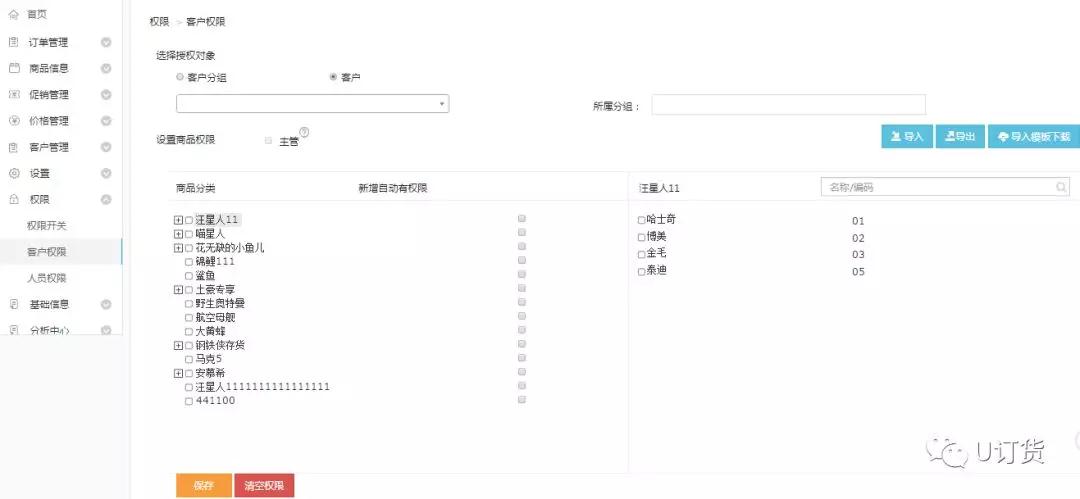The image size is (1080, 499).
Task: Open the customer selection dropdown
Action: click(313, 103)
